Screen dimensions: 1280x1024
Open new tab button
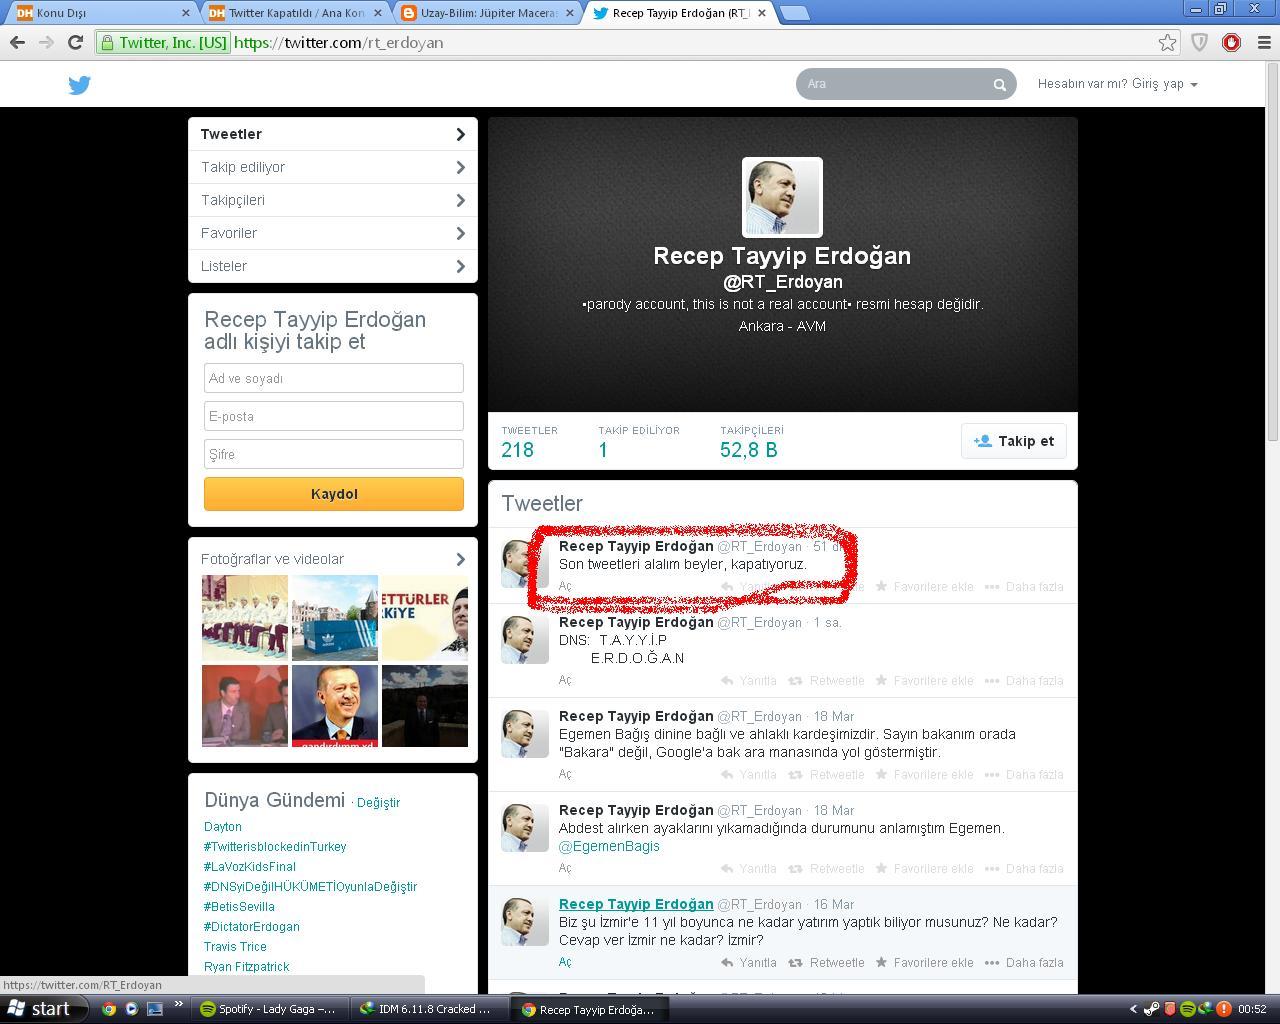click(x=794, y=13)
